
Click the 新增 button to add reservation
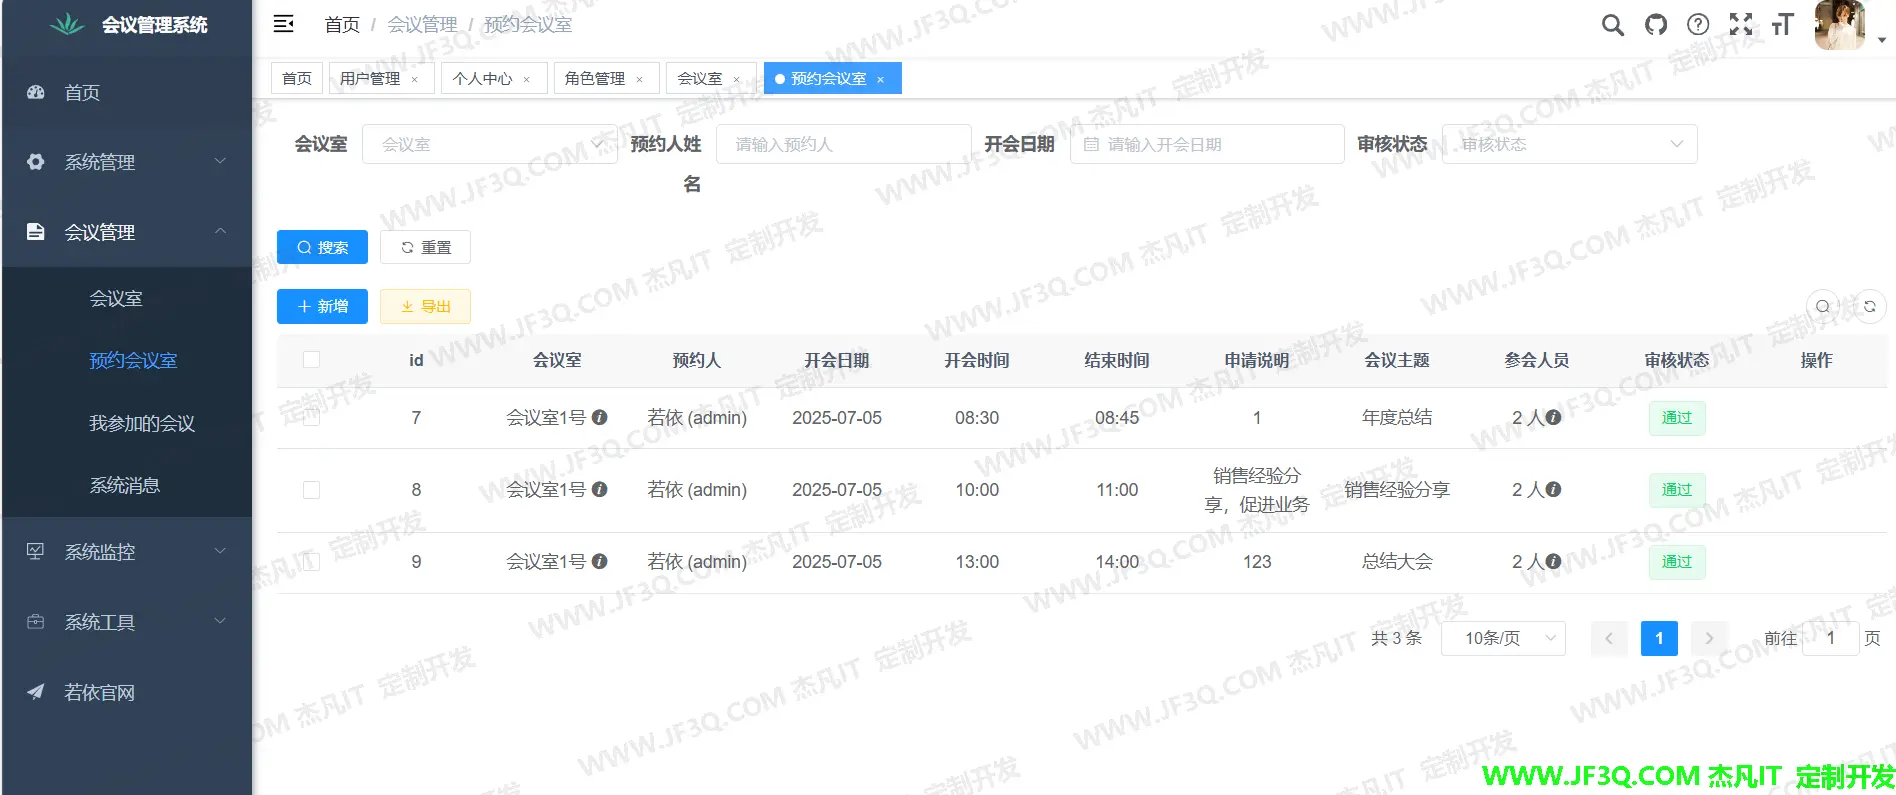322,307
